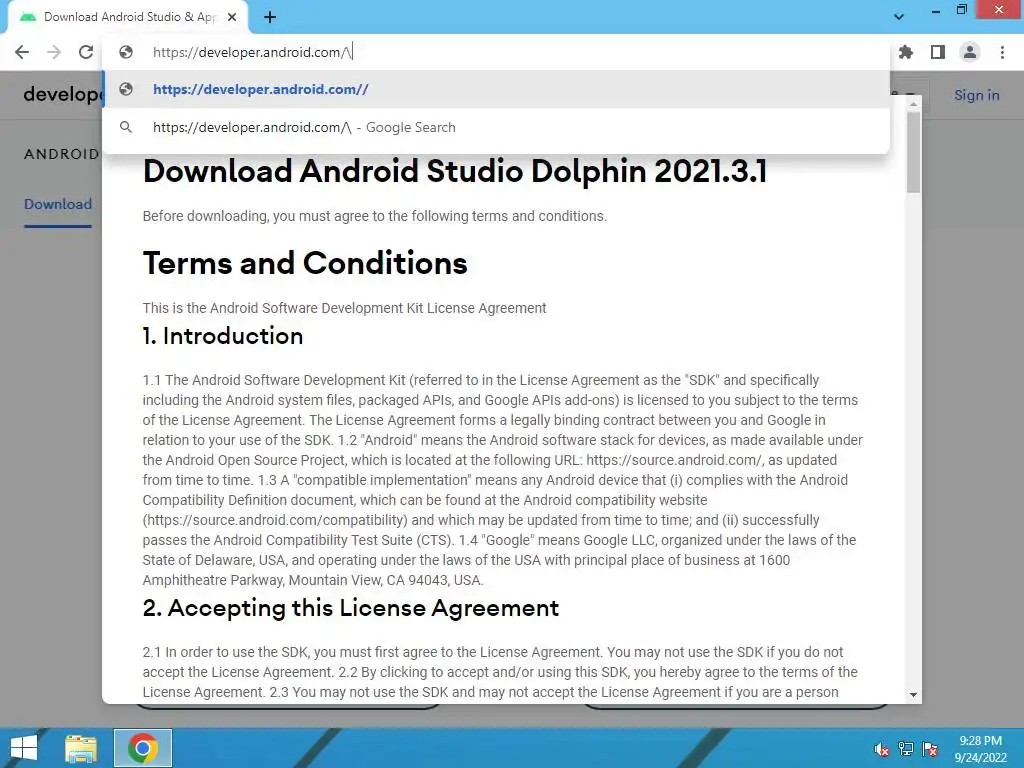
Task: Open the Chrome profile avatar
Action: pyautogui.click(x=970, y=52)
